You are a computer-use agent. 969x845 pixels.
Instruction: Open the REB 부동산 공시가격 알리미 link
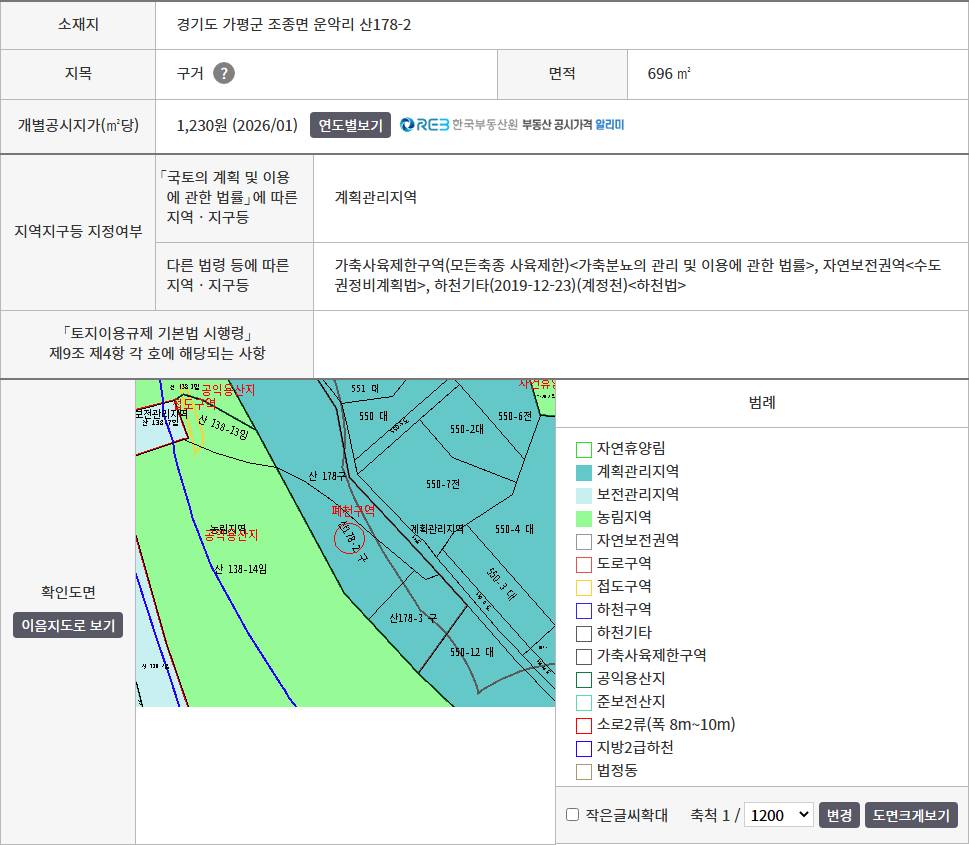[512, 125]
